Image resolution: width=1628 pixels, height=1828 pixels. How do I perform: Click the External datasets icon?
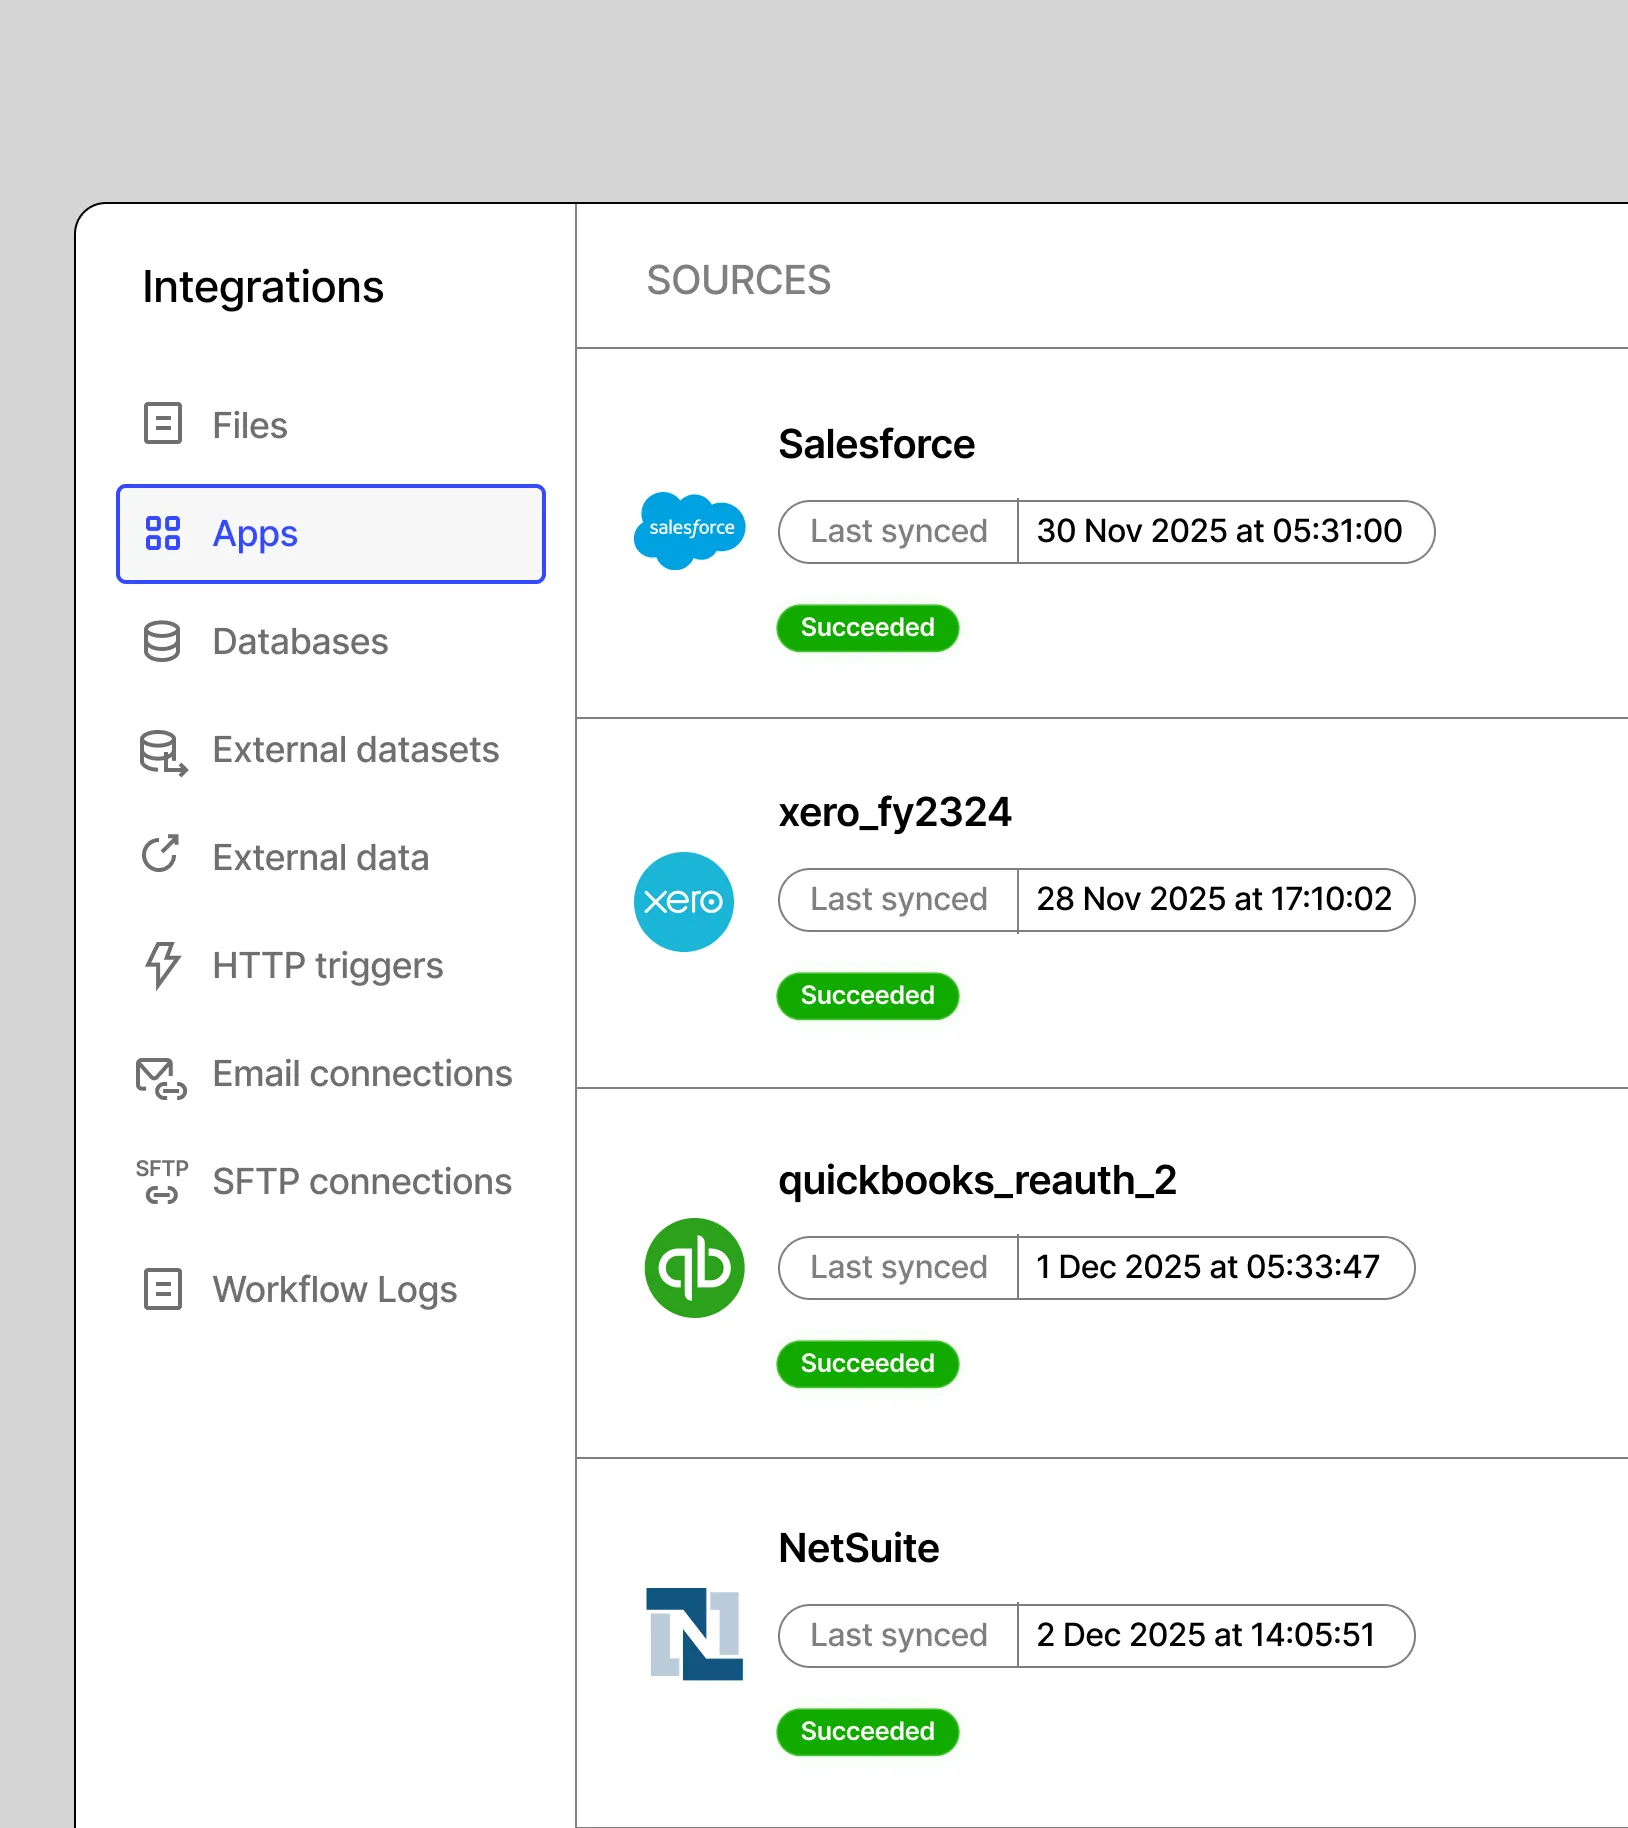point(163,753)
